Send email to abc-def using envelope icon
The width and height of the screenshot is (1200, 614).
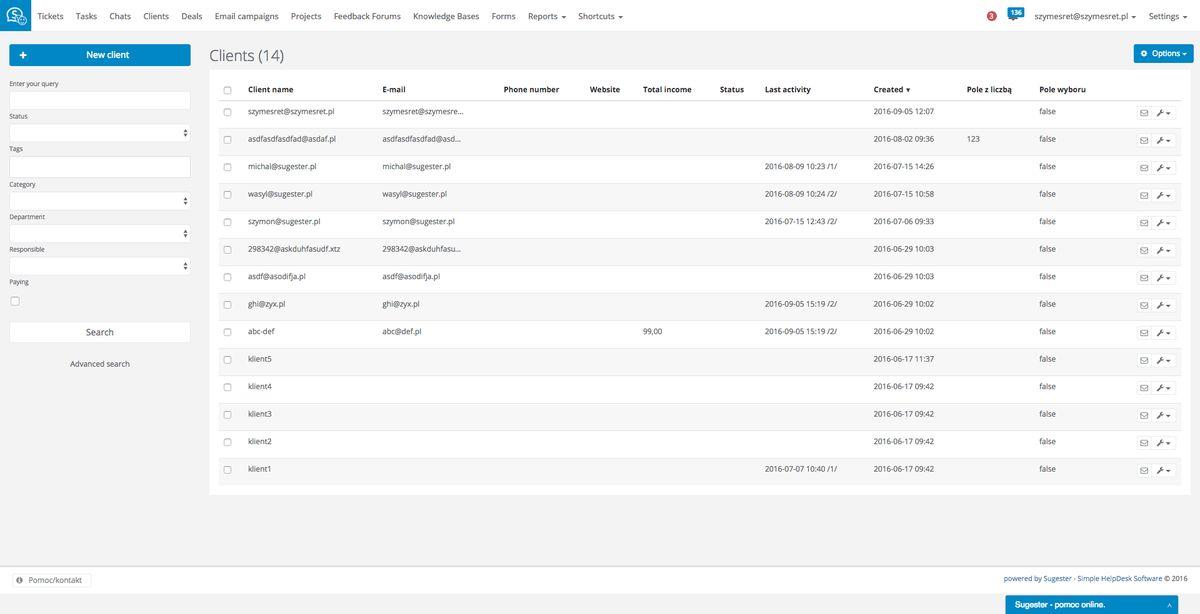pos(1144,333)
